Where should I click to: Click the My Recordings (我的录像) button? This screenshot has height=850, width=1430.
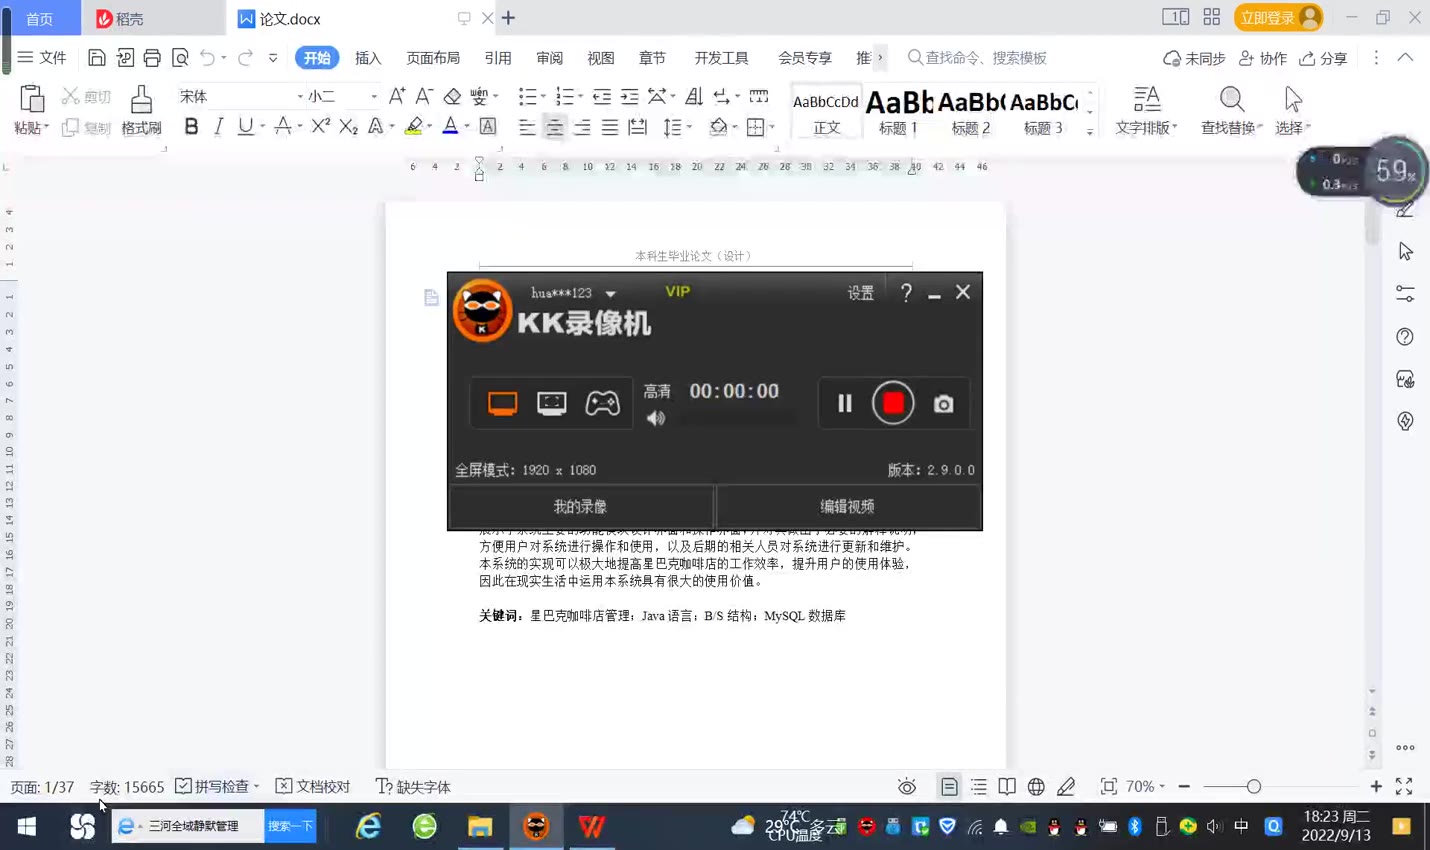(x=581, y=507)
